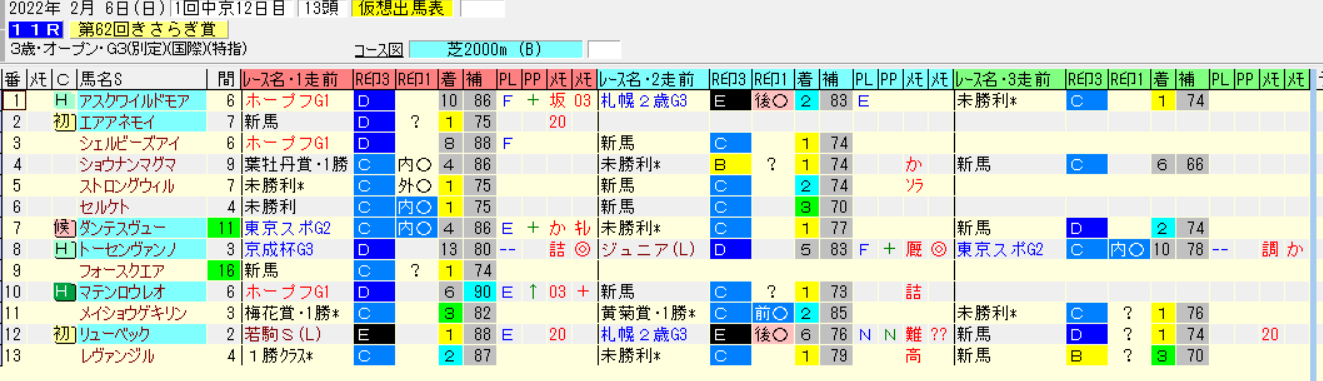Viewport: 1323px width, 381px height.
Task: Click the empty box beside 仮想出馬表
Action: point(483,9)
